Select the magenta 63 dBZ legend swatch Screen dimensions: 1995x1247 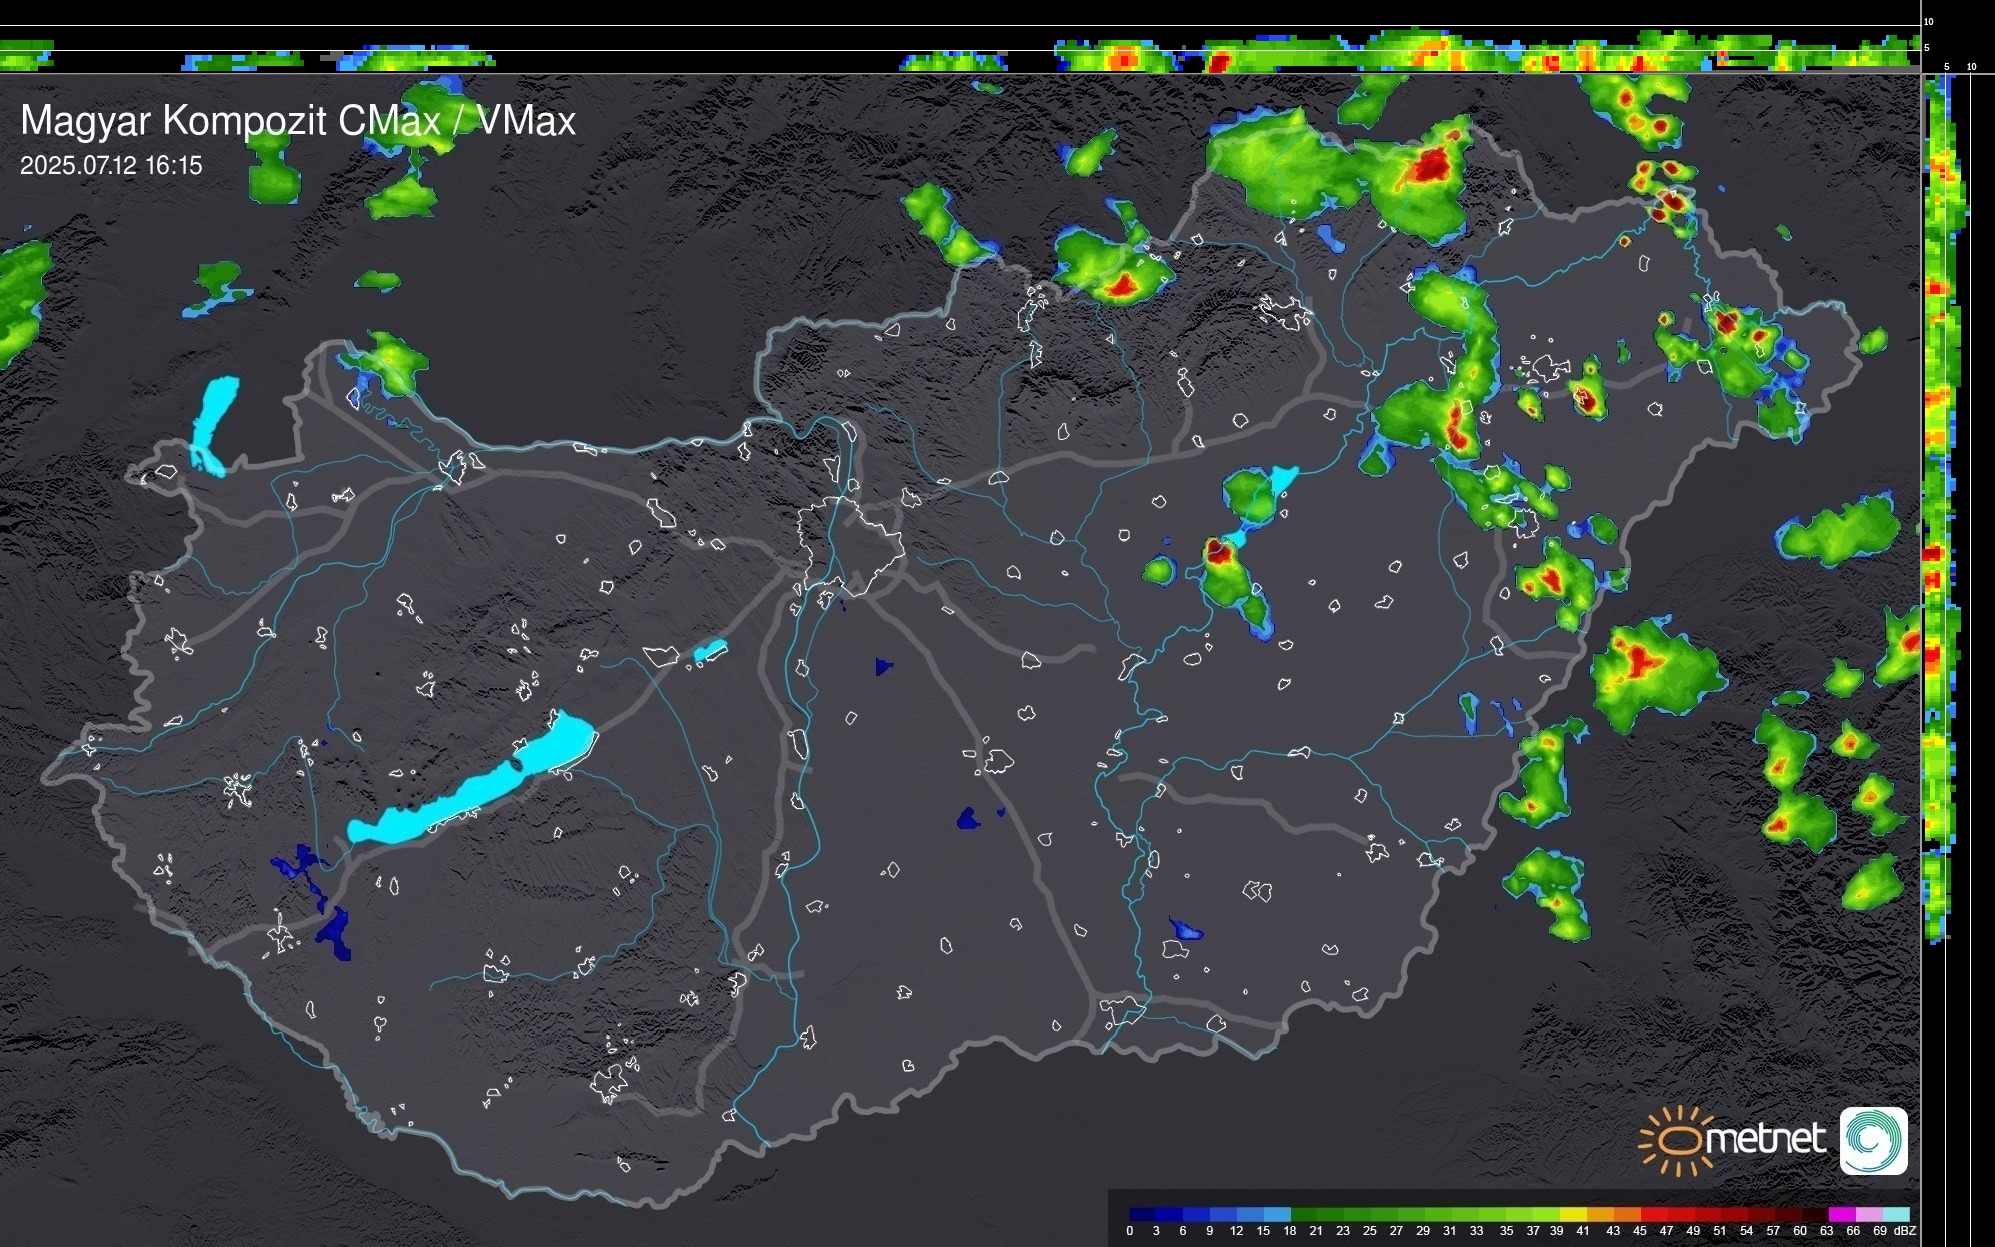pyautogui.click(x=1841, y=1215)
